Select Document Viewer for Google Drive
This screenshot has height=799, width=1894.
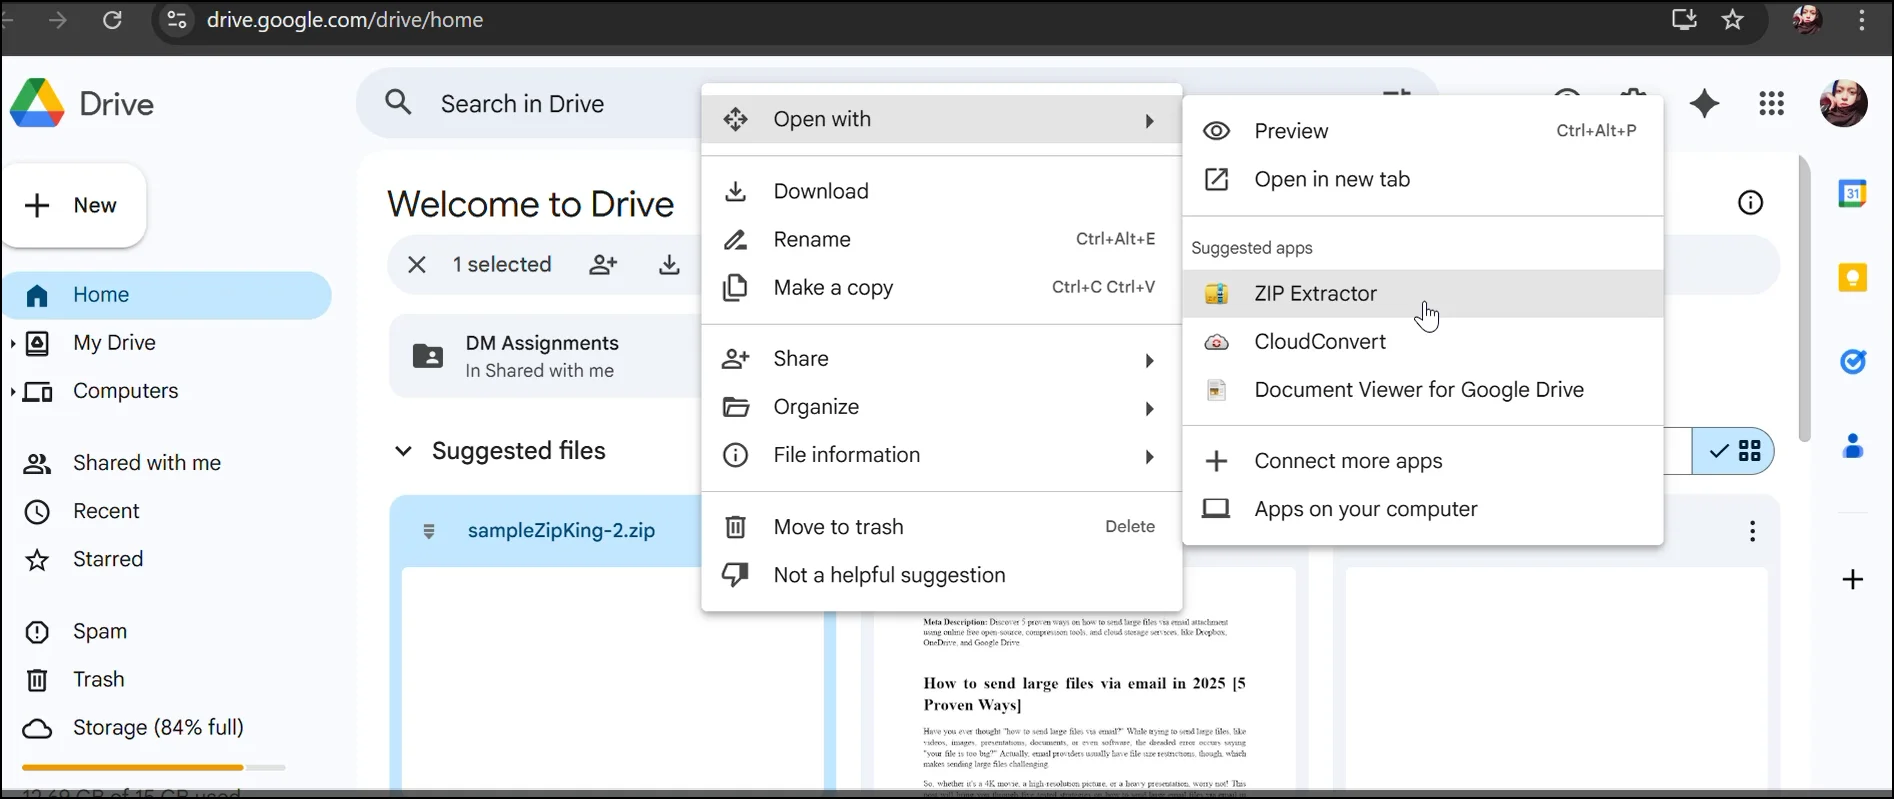click(x=1422, y=390)
